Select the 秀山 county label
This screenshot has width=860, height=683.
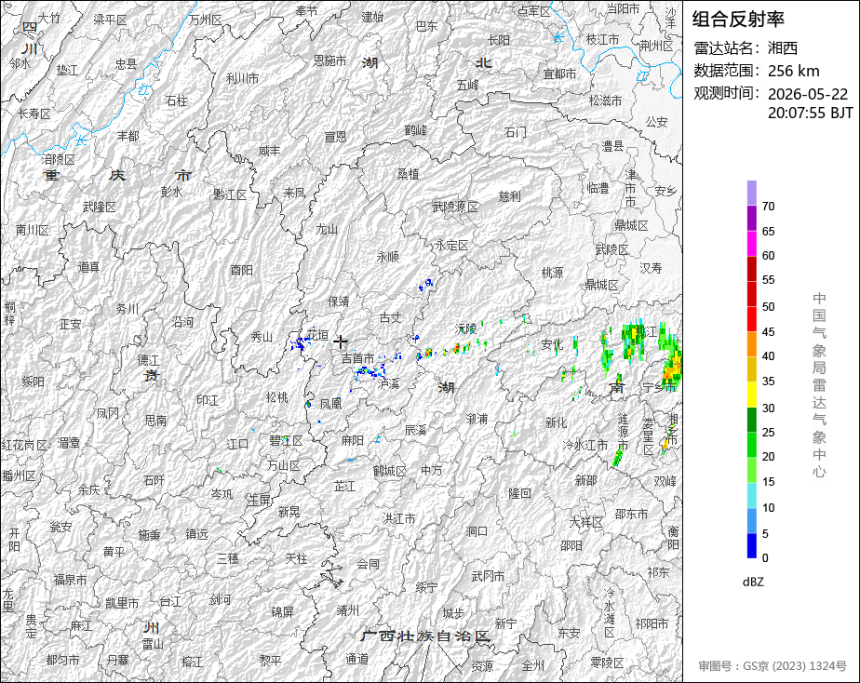coord(261,336)
